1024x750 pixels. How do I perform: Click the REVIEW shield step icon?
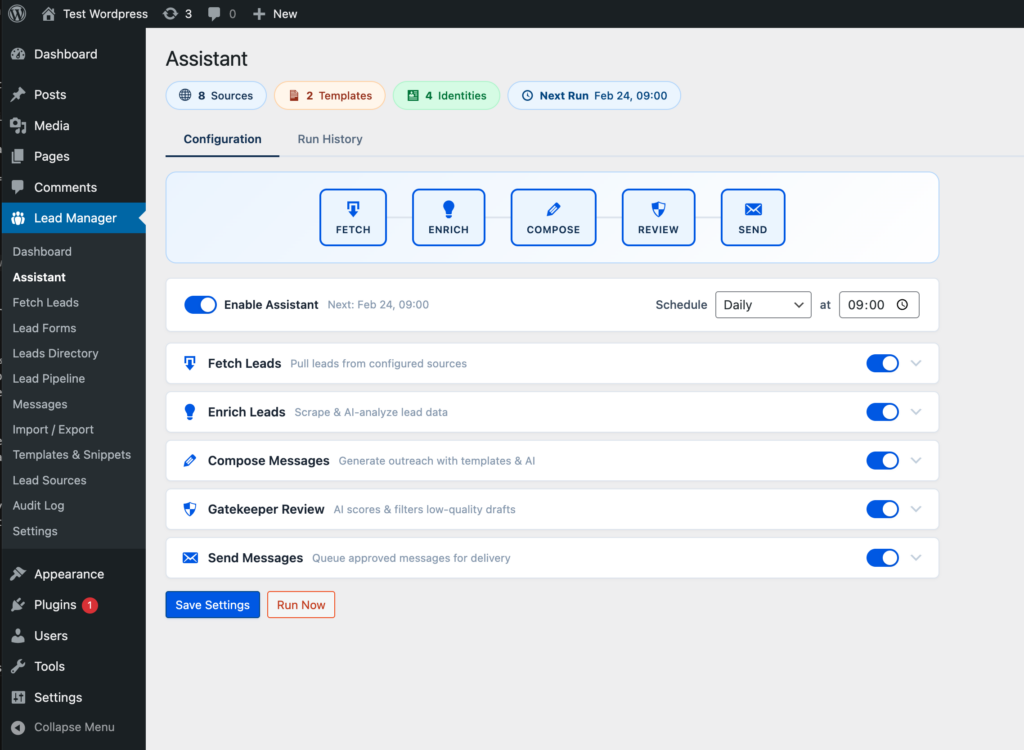click(x=658, y=217)
